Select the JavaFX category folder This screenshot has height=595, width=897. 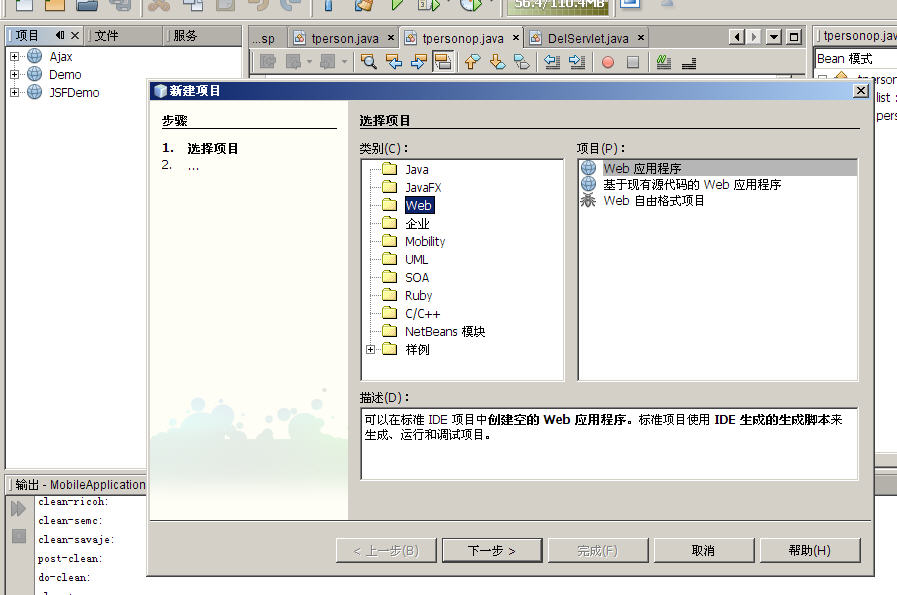[x=423, y=186]
